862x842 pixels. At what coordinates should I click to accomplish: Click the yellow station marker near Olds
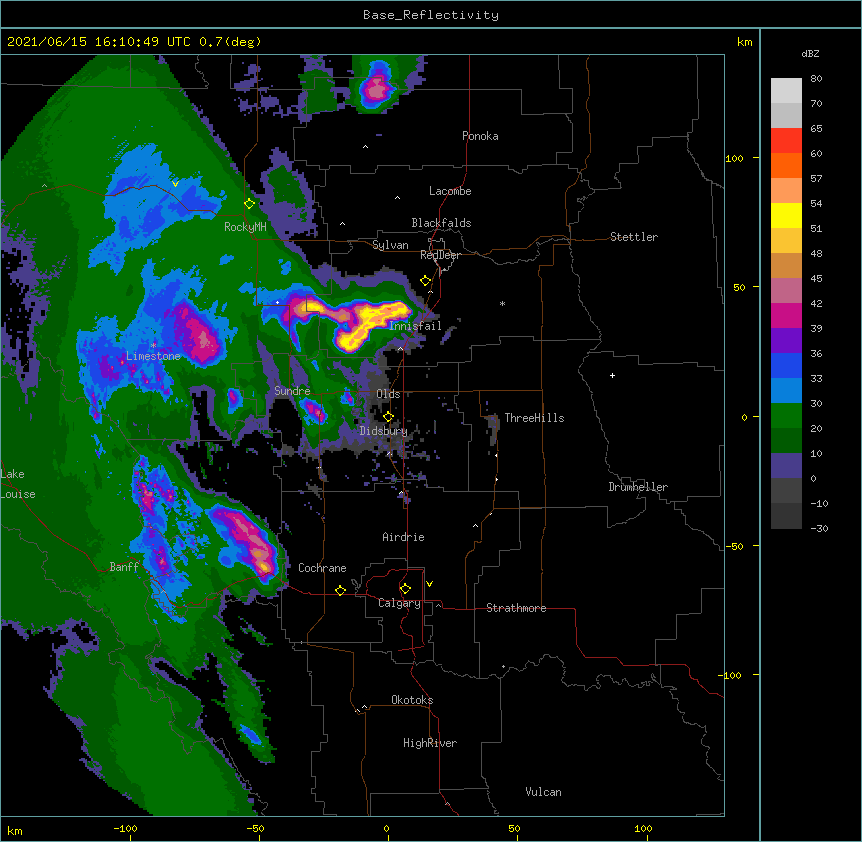tap(388, 417)
